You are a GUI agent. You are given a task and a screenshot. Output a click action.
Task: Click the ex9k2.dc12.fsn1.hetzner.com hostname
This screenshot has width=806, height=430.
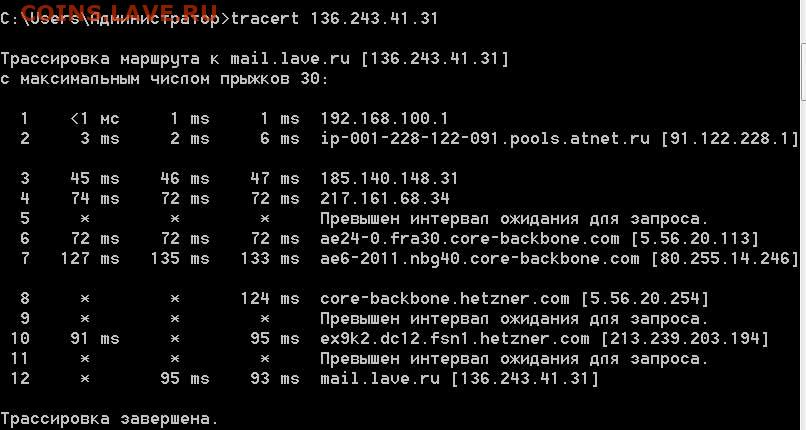(x=454, y=339)
